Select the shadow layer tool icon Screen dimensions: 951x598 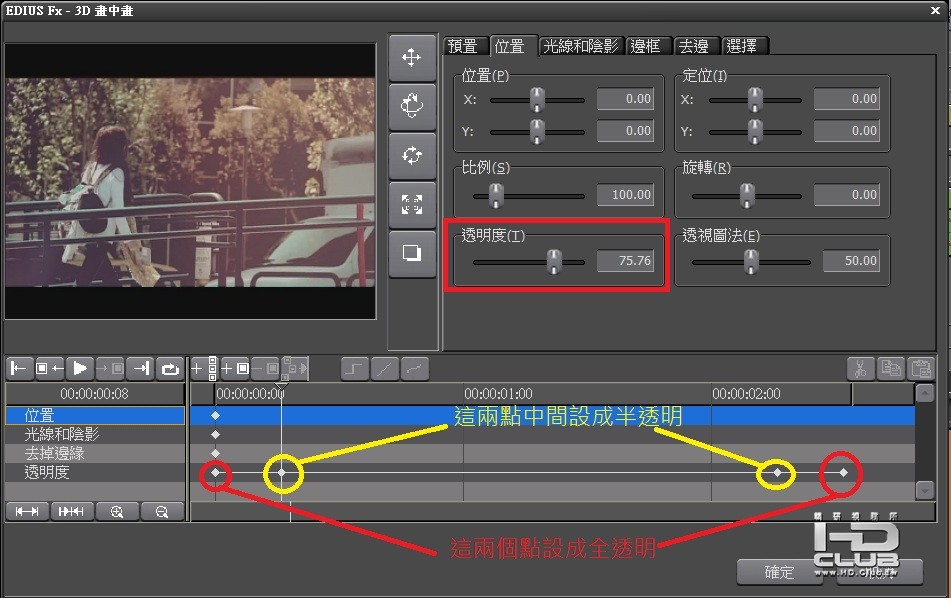point(412,254)
